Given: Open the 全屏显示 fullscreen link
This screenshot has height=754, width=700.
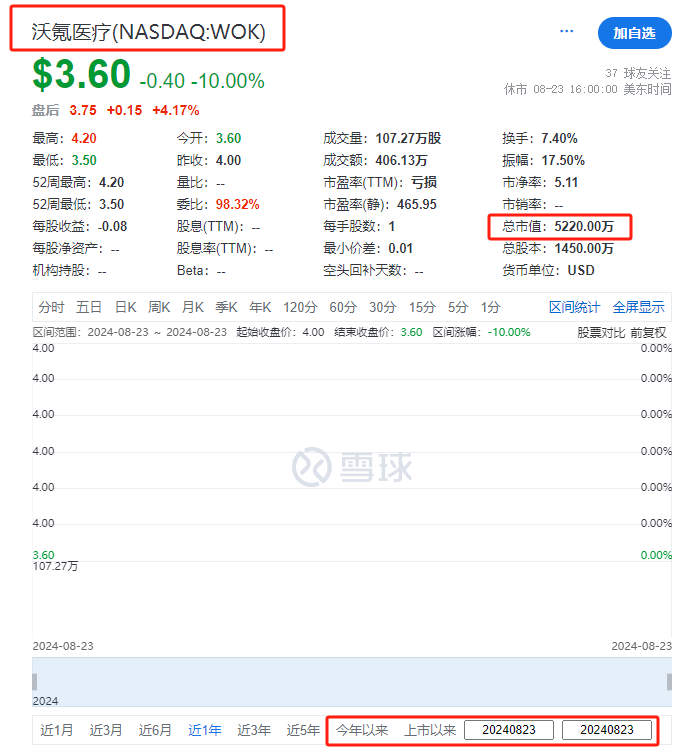Looking at the screenshot, I should [638, 307].
